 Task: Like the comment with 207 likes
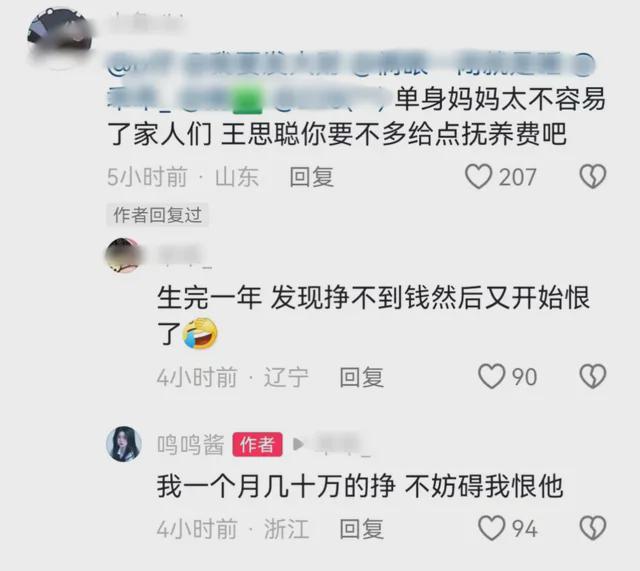coord(478,176)
